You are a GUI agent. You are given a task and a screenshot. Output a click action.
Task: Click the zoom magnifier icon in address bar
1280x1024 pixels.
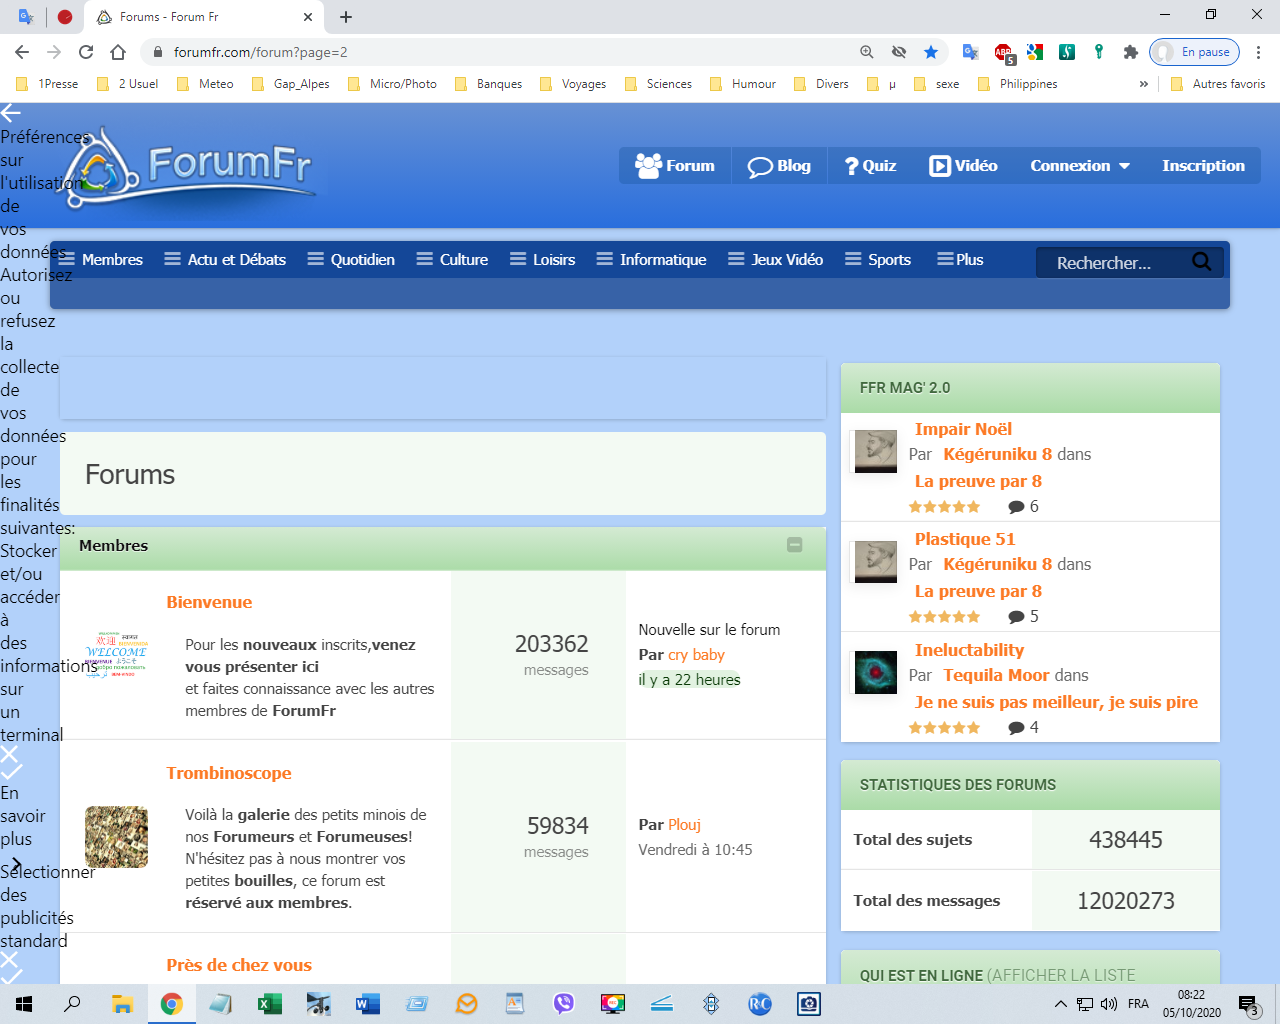tap(867, 52)
